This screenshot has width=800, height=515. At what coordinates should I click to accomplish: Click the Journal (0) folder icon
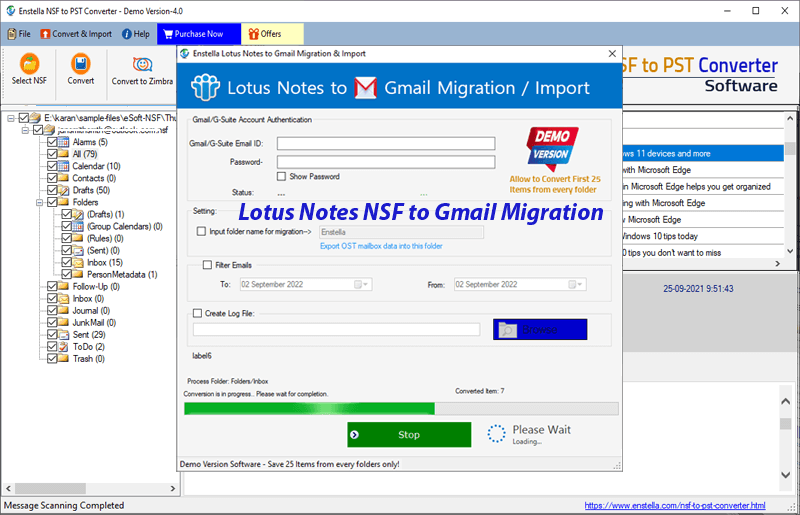63,310
